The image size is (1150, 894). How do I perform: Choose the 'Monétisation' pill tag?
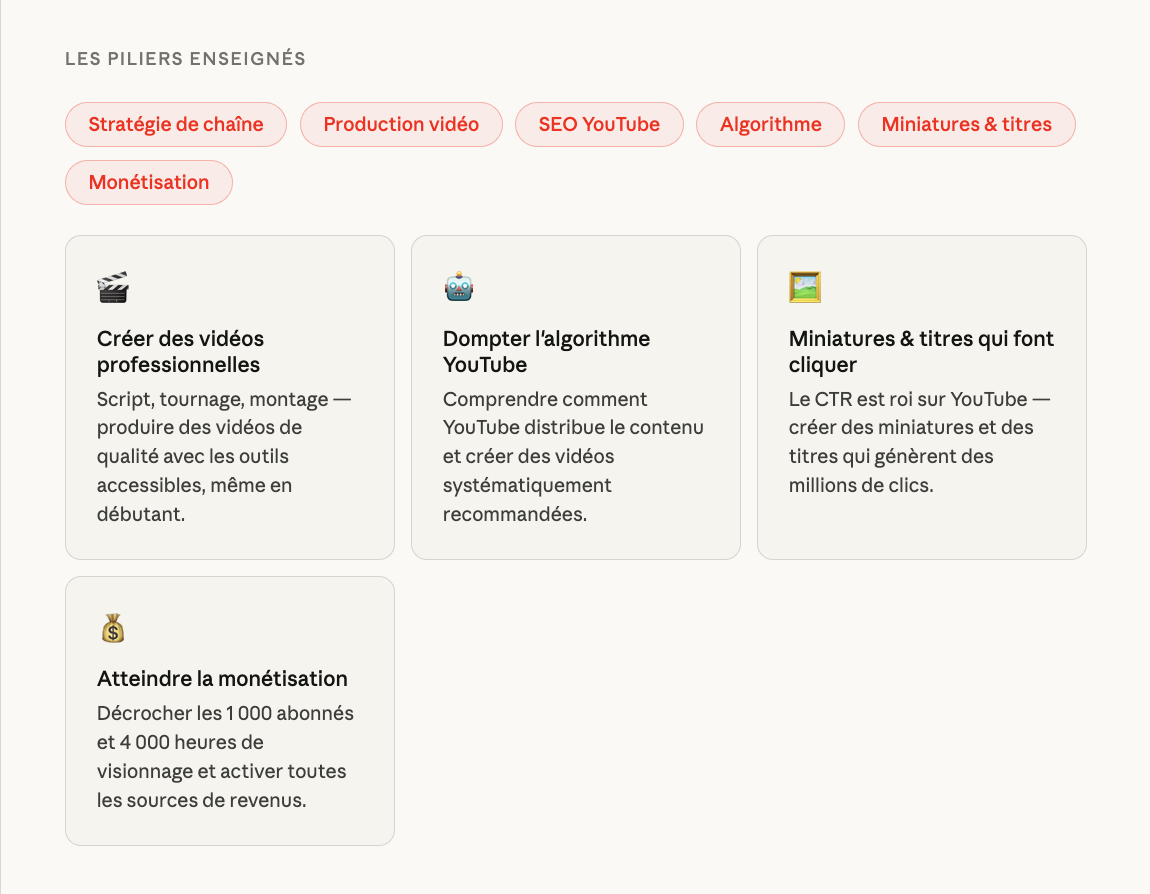point(149,183)
